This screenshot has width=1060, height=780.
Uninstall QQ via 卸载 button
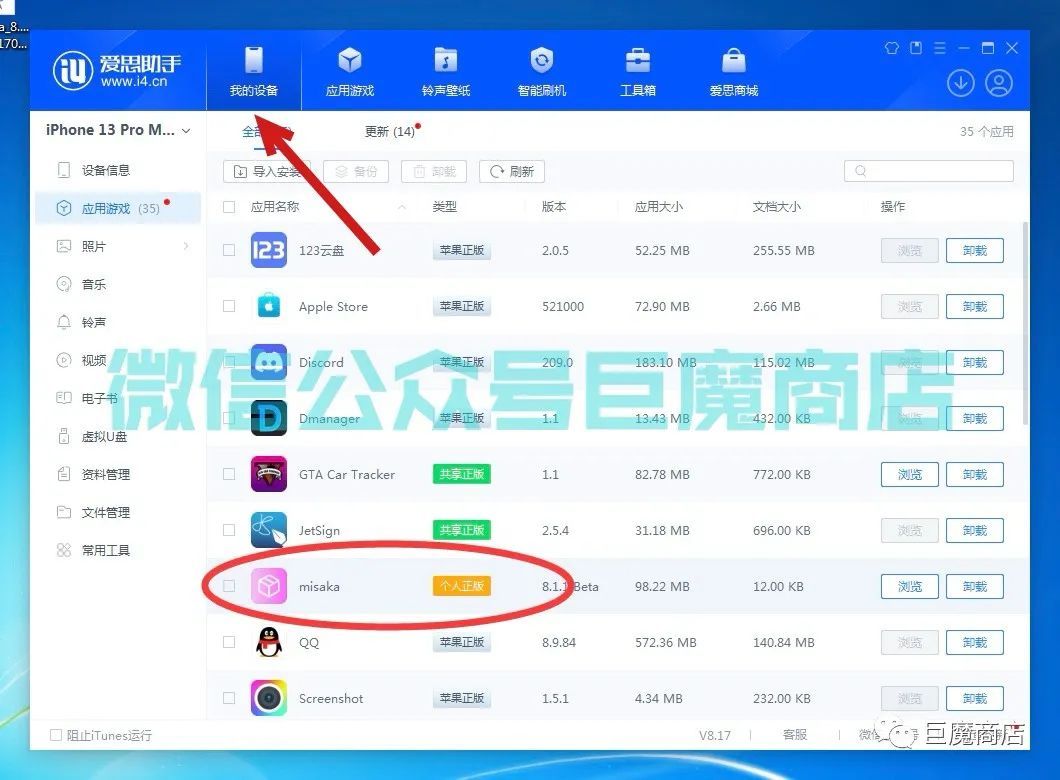tap(974, 642)
